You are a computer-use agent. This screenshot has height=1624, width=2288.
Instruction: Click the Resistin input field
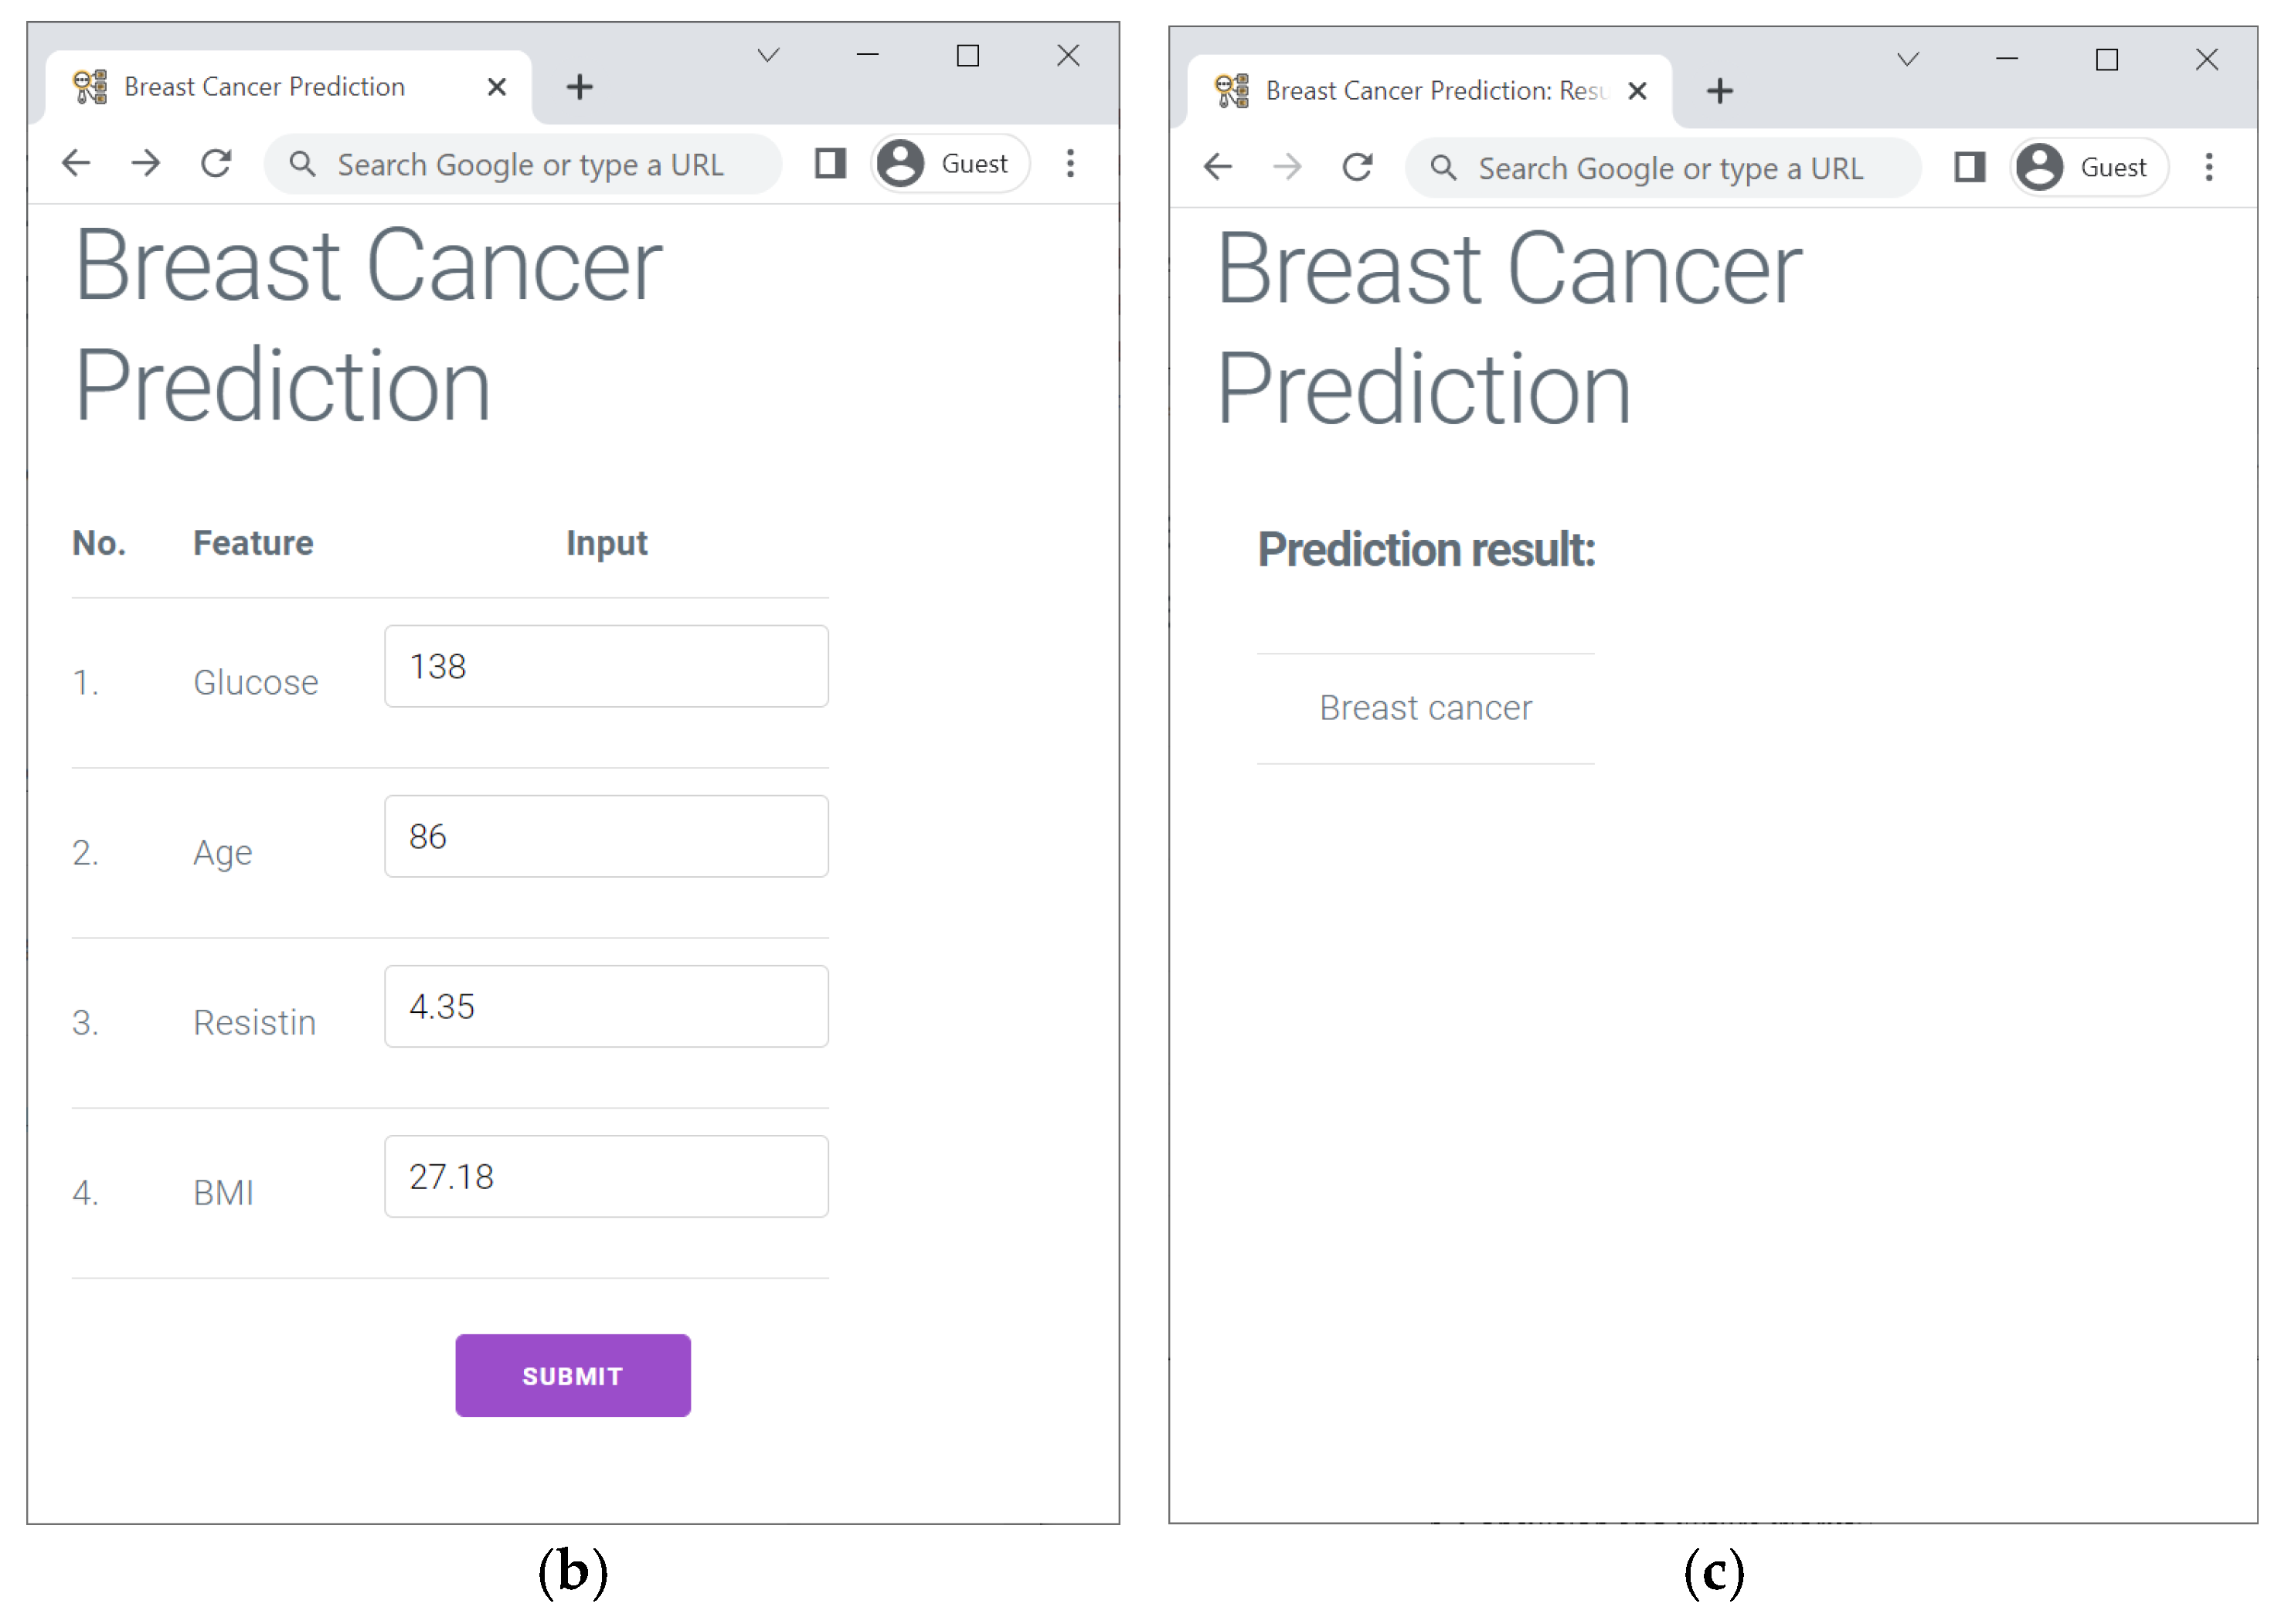pyautogui.click(x=606, y=1006)
